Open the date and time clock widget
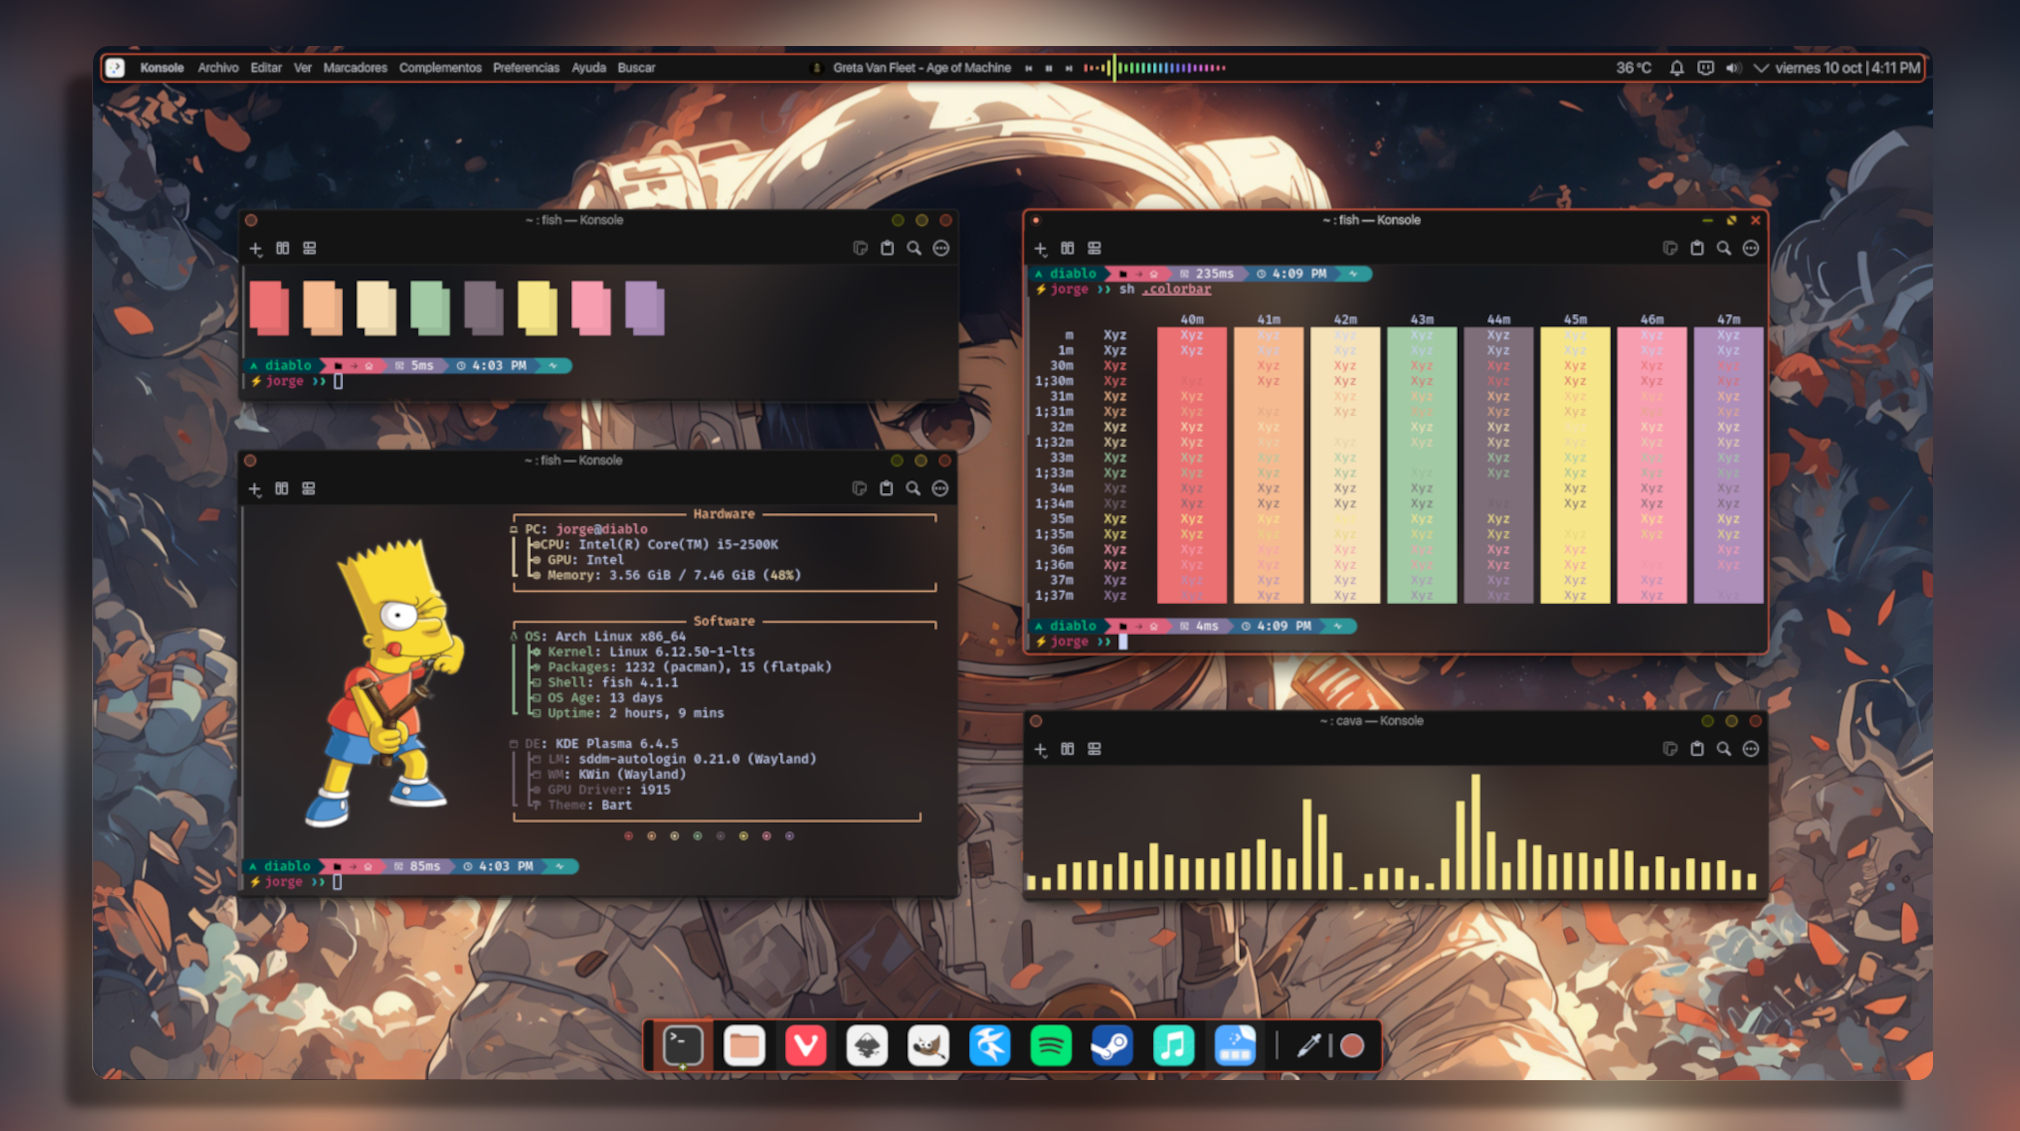The image size is (2020, 1131). coord(1847,68)
